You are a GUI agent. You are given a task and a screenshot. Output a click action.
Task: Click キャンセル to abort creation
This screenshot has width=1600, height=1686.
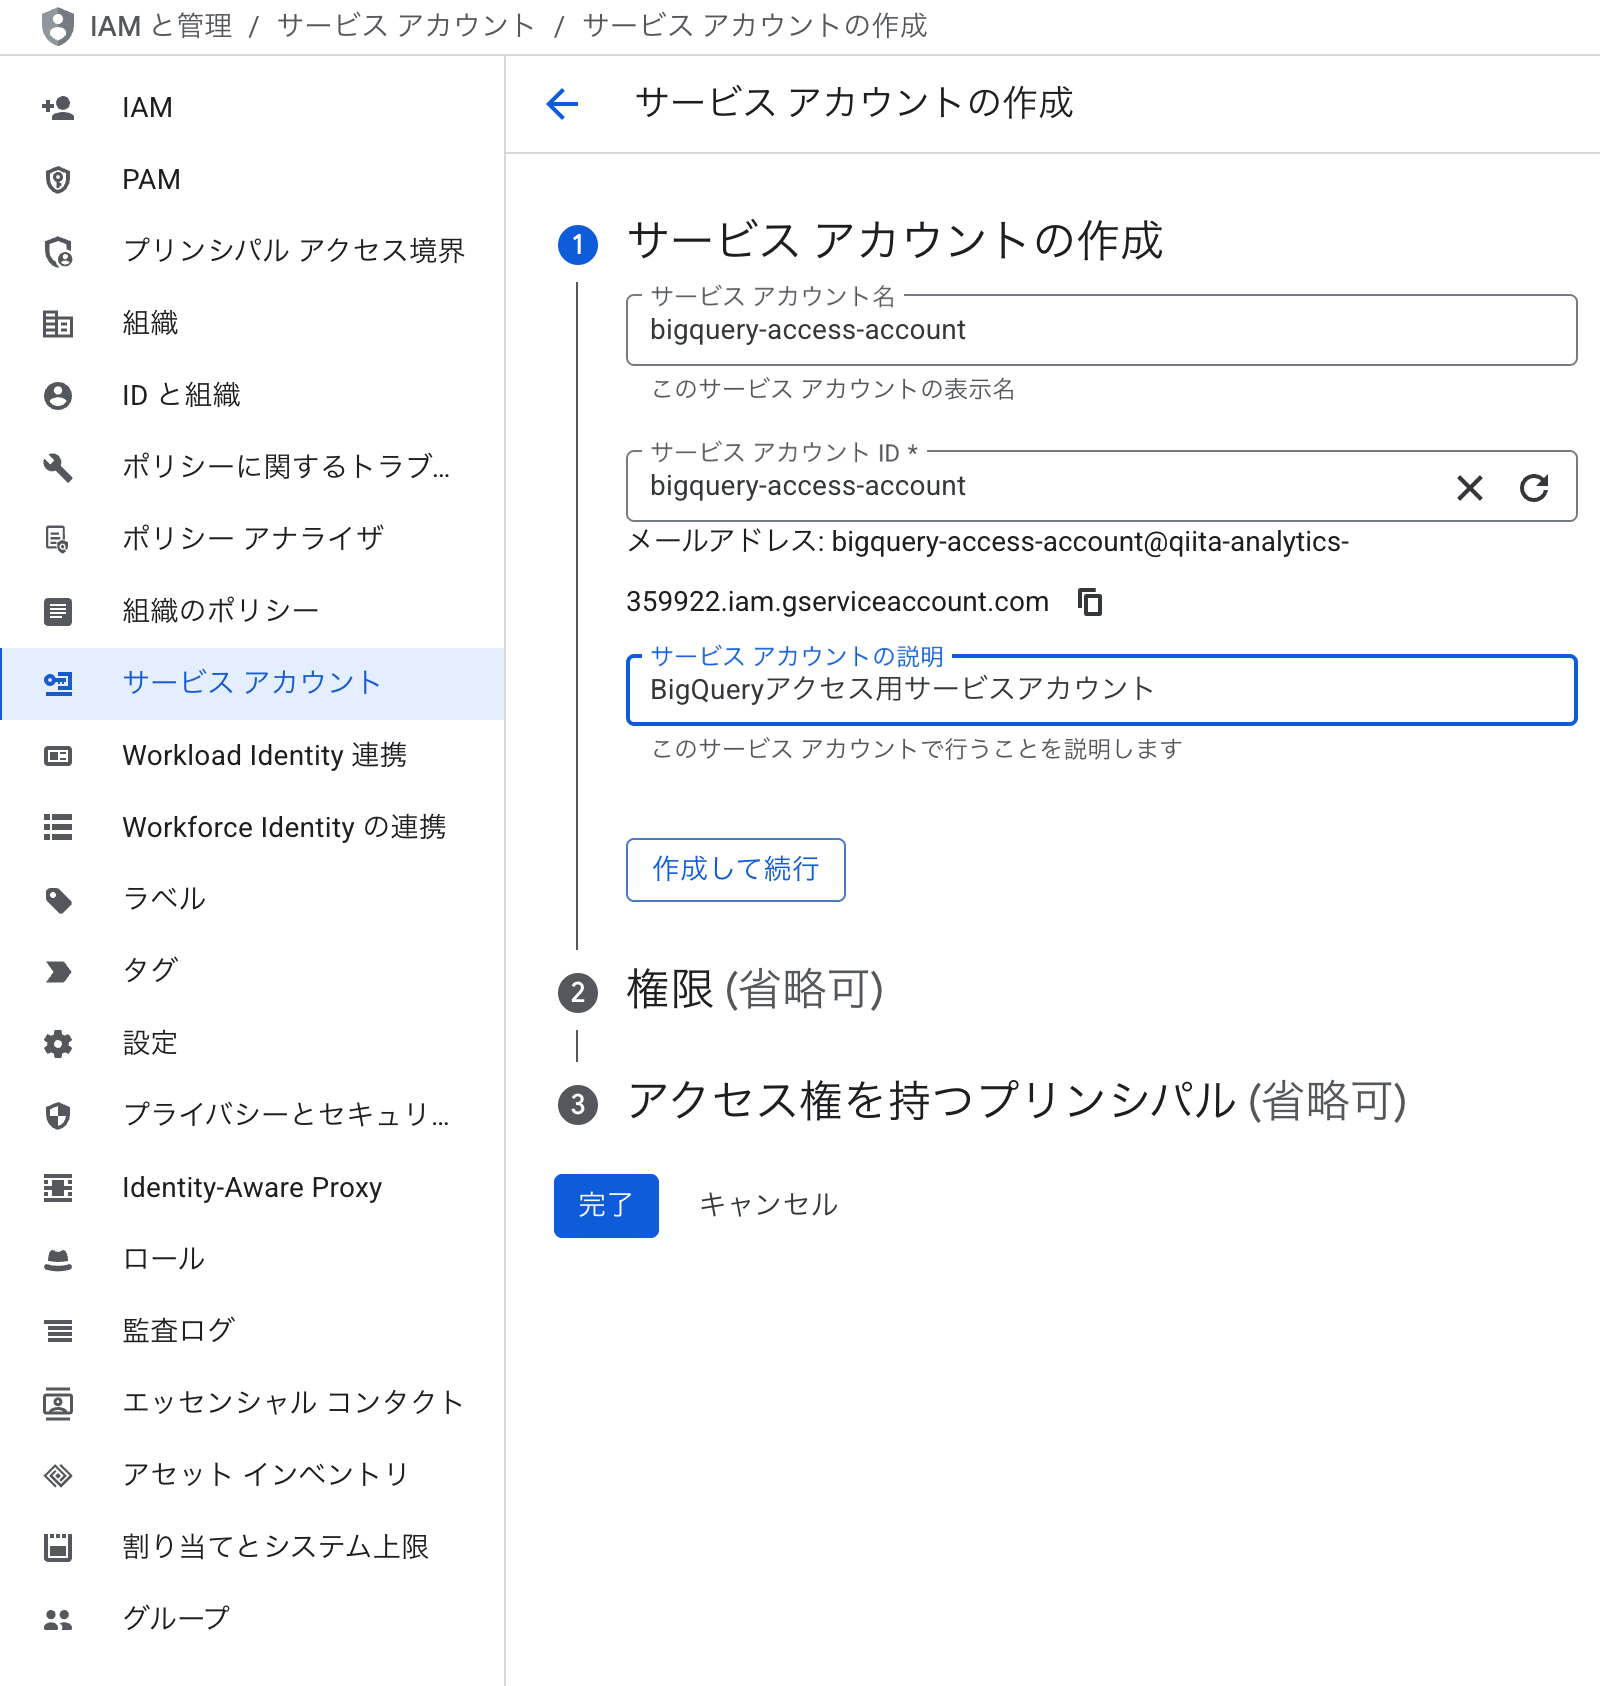pyautogui.click(x=768, y=1205)
